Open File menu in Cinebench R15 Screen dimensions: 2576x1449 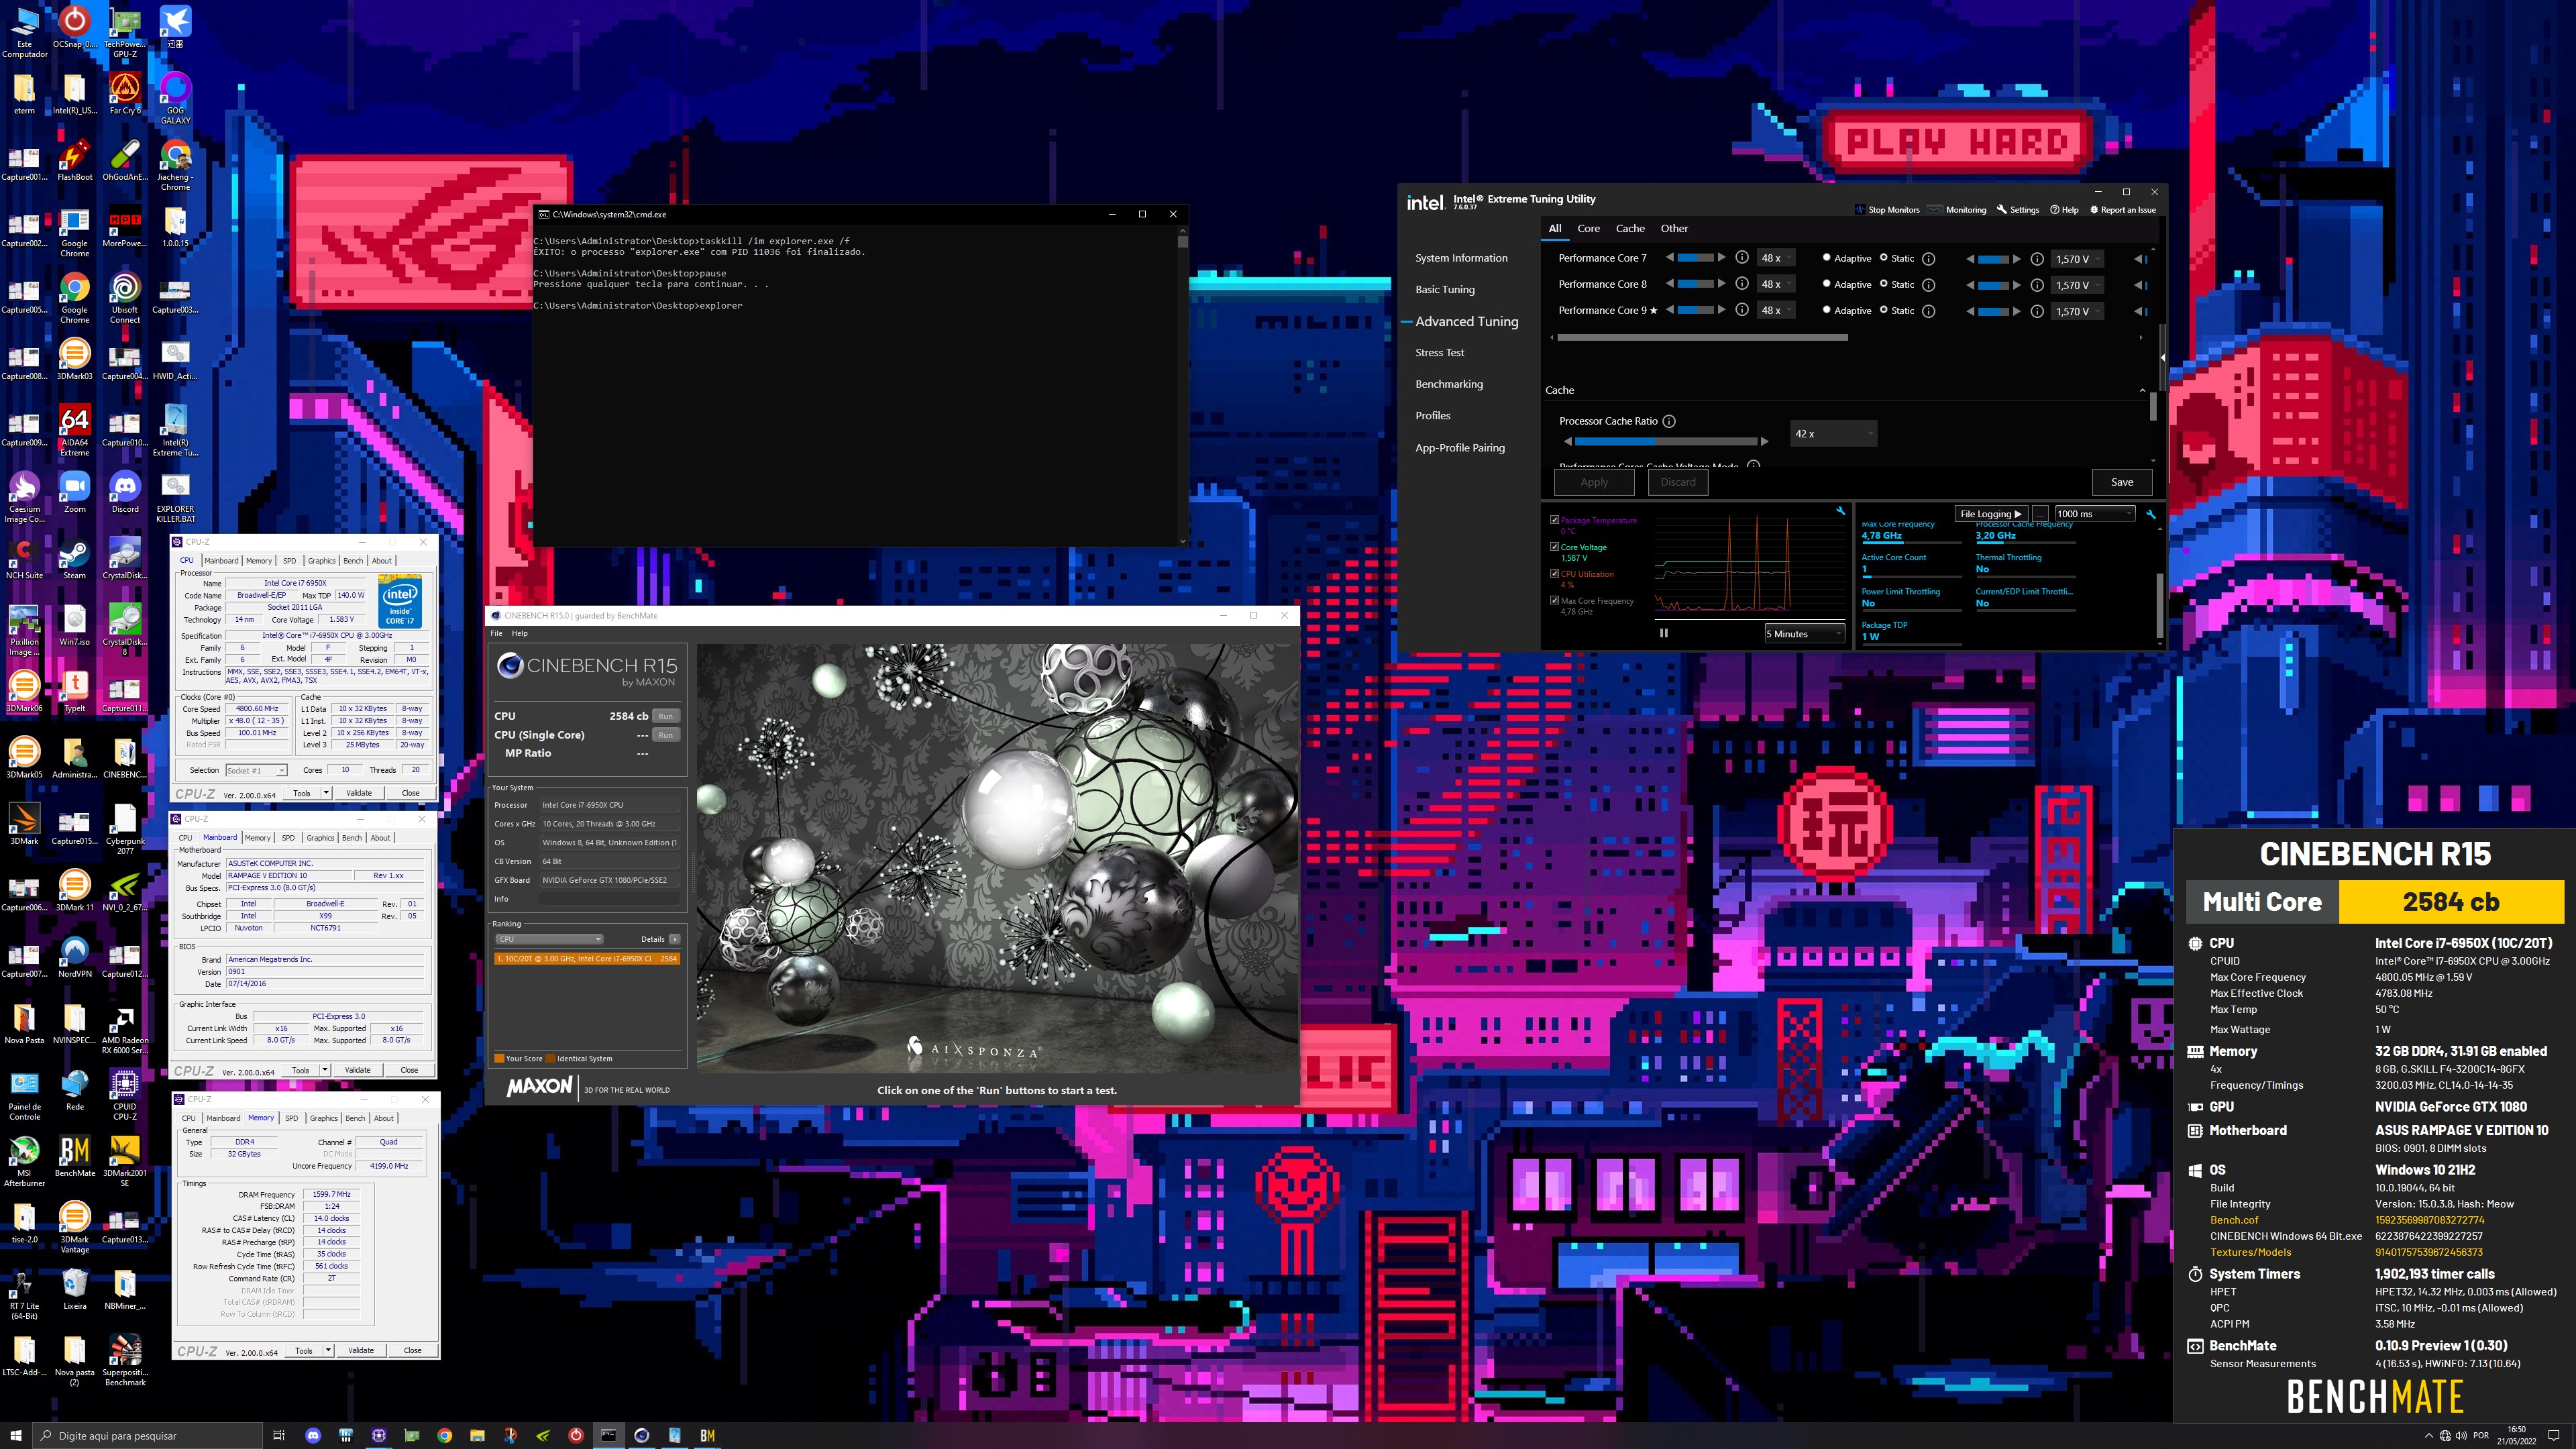(x=496, y=634)
